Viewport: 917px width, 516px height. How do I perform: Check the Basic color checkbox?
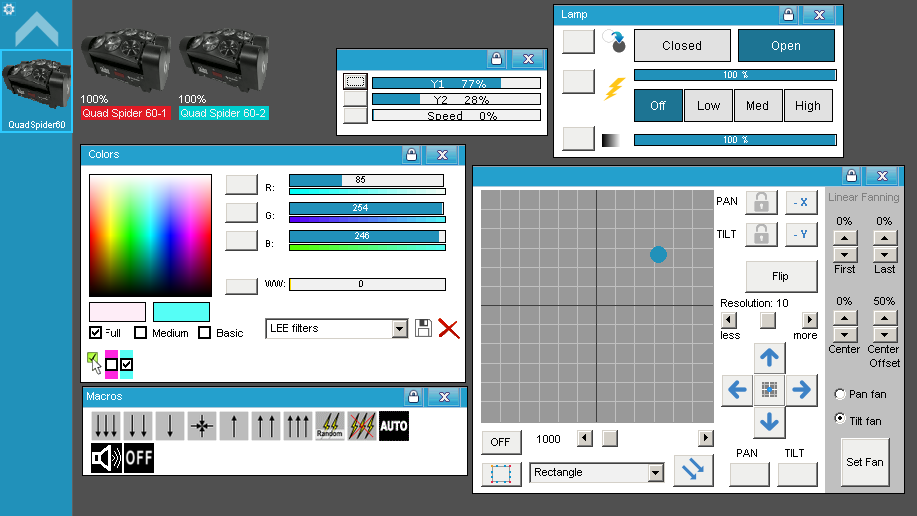point(204,333)
